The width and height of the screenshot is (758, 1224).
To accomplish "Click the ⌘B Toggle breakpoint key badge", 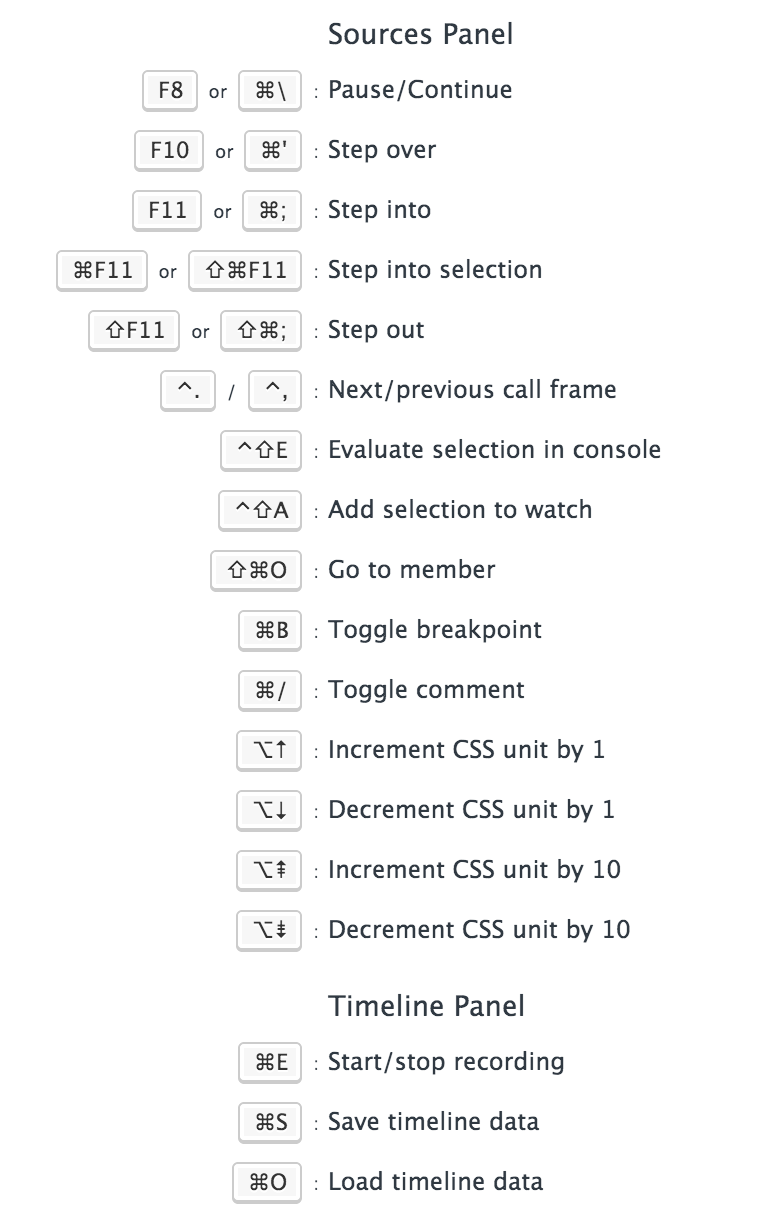I will (x=271, y=630).
